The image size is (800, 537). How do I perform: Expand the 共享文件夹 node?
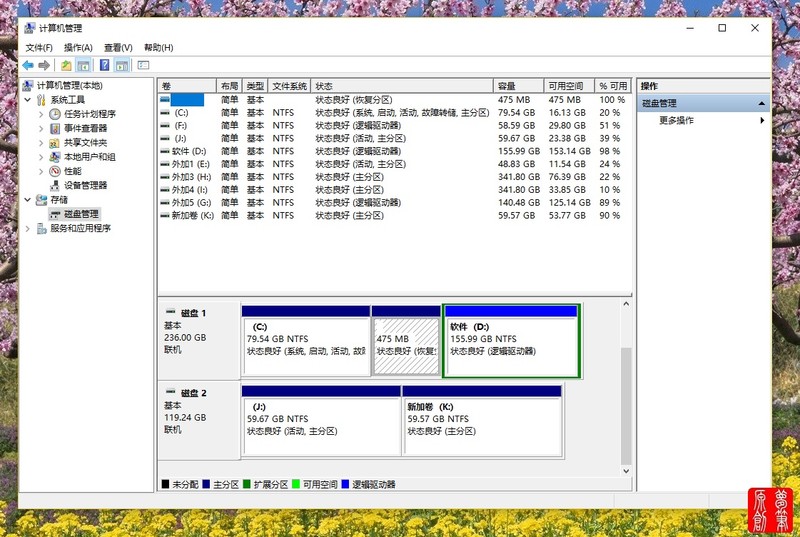[41, 143]
